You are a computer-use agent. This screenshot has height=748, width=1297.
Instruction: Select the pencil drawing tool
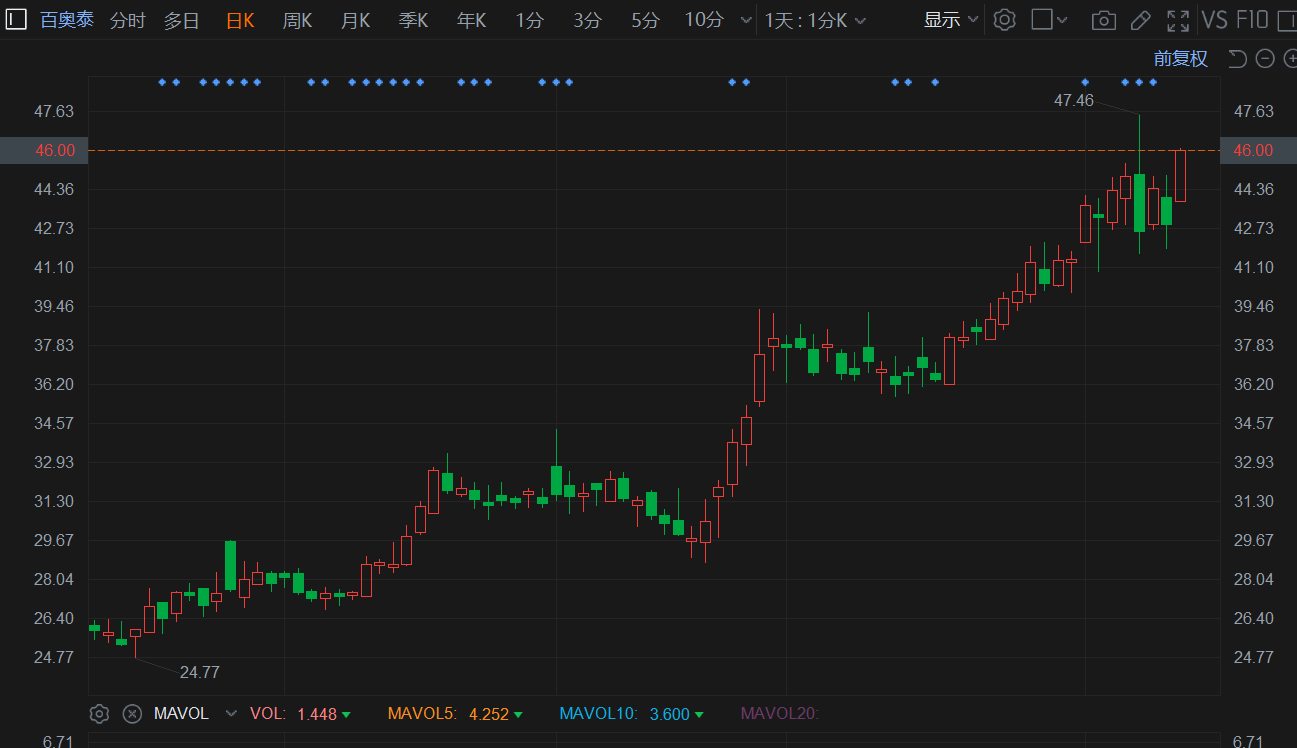pyautogui.click(x=1140, y=20)
